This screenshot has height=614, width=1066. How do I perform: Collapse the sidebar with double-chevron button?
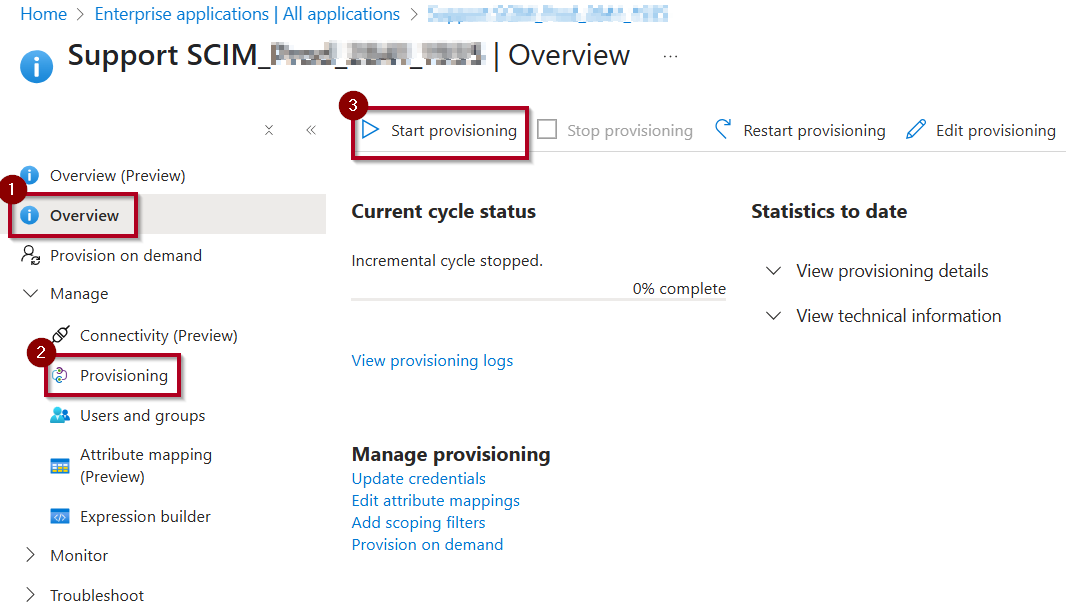tap(311, 130)
